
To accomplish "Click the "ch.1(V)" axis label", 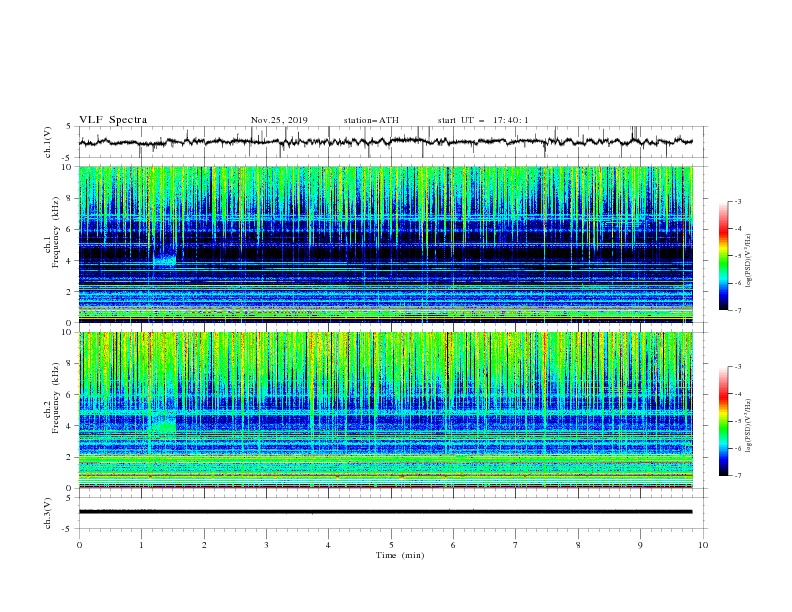I will point(48,142).
